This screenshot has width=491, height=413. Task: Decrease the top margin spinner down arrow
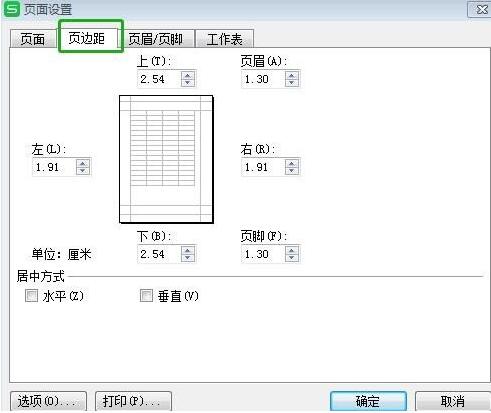188,83
